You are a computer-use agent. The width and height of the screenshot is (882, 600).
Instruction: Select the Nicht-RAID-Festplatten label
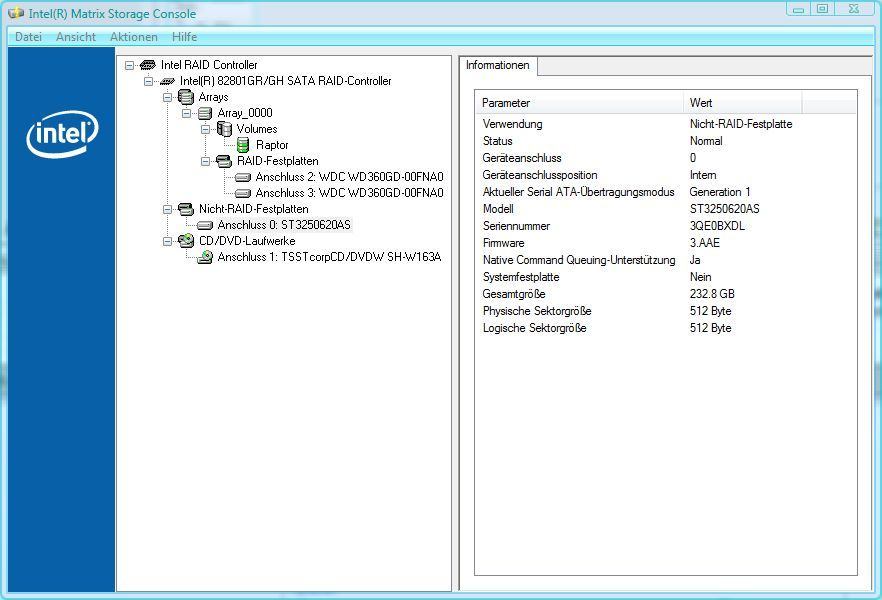point(254,209)
